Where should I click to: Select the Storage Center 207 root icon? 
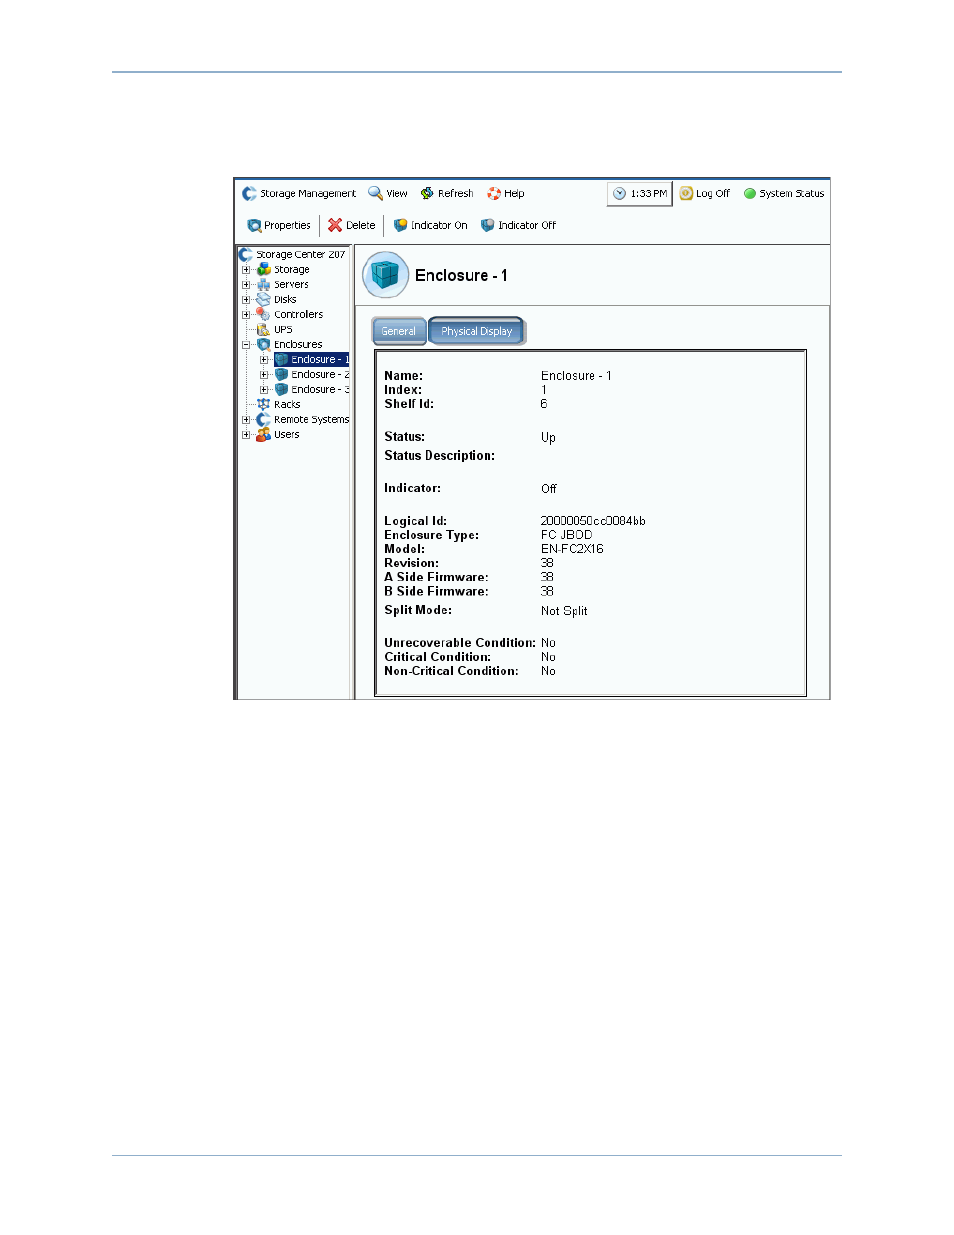point(246,255)
